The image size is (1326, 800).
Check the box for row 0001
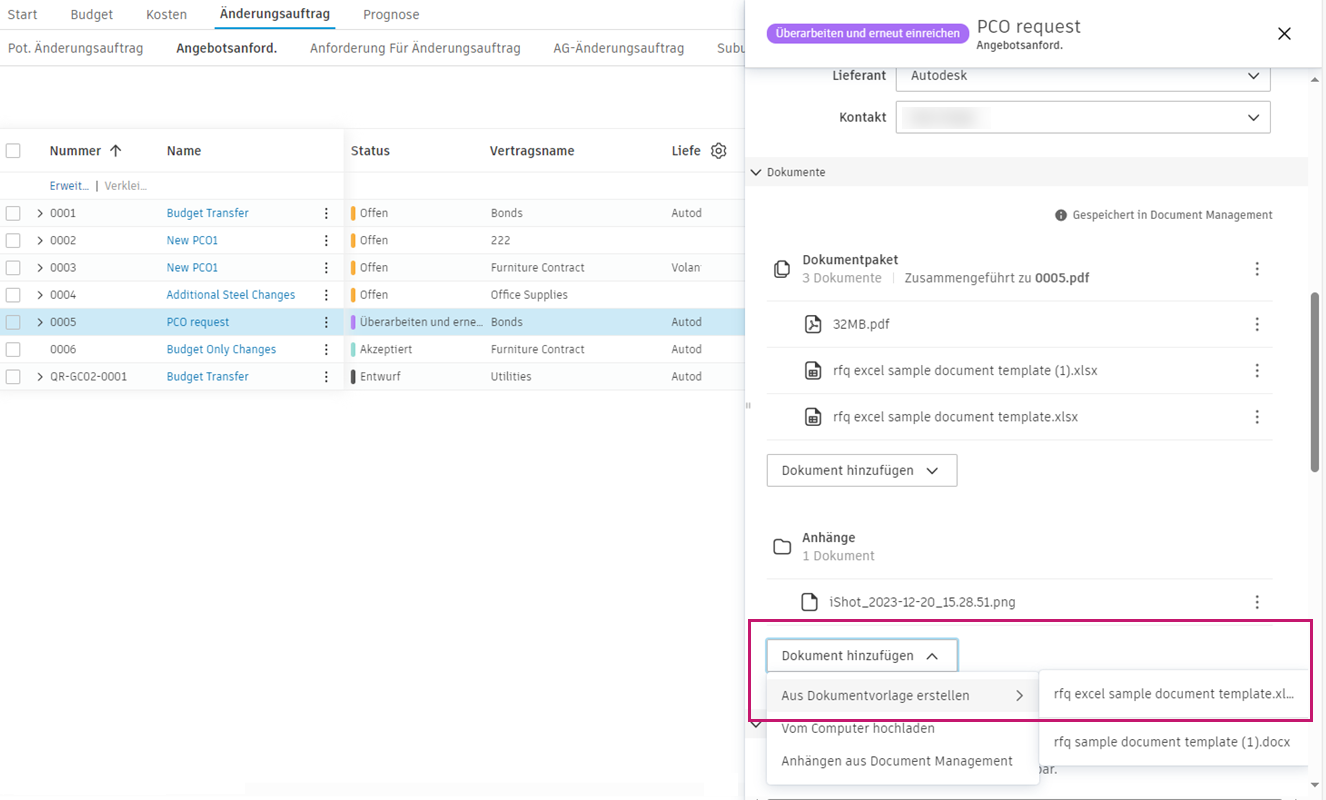point(13,213)
